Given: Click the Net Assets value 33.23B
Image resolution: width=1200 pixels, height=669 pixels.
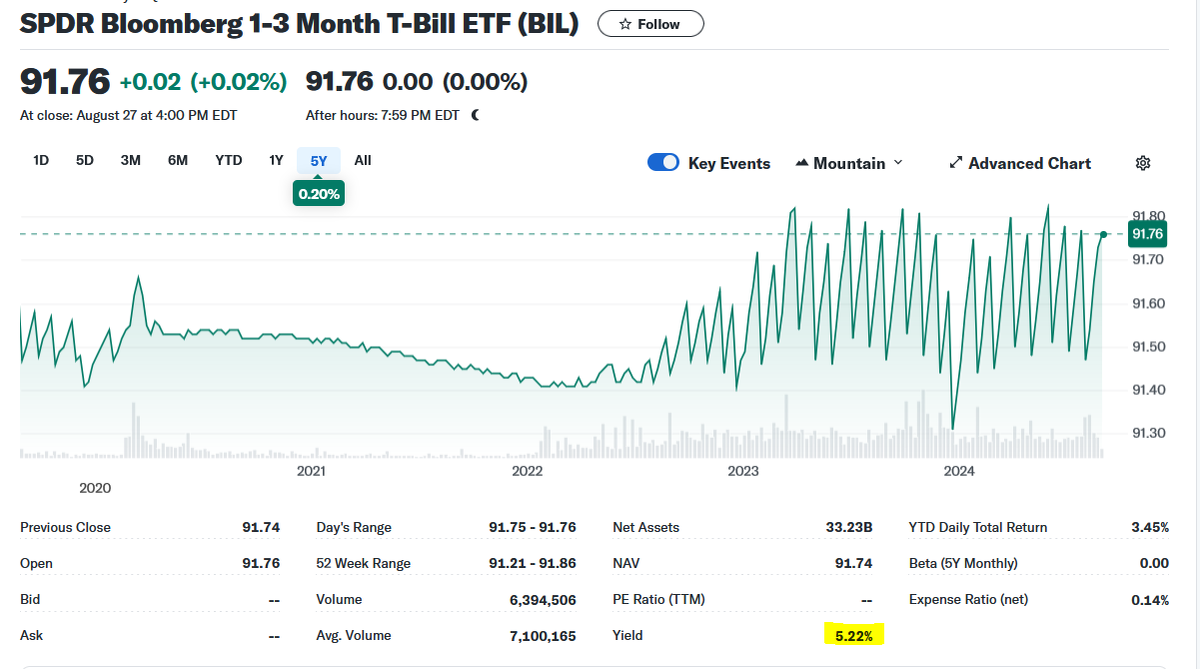Looking at the screenshot, I should coord(847,527).
